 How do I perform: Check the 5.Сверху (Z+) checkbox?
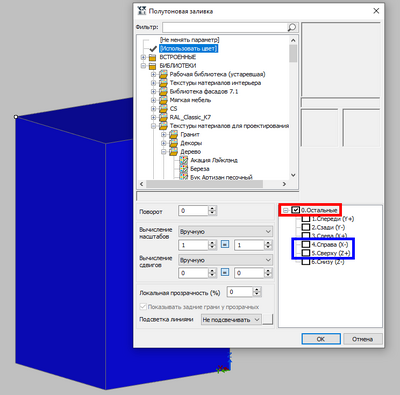[306, 253]
